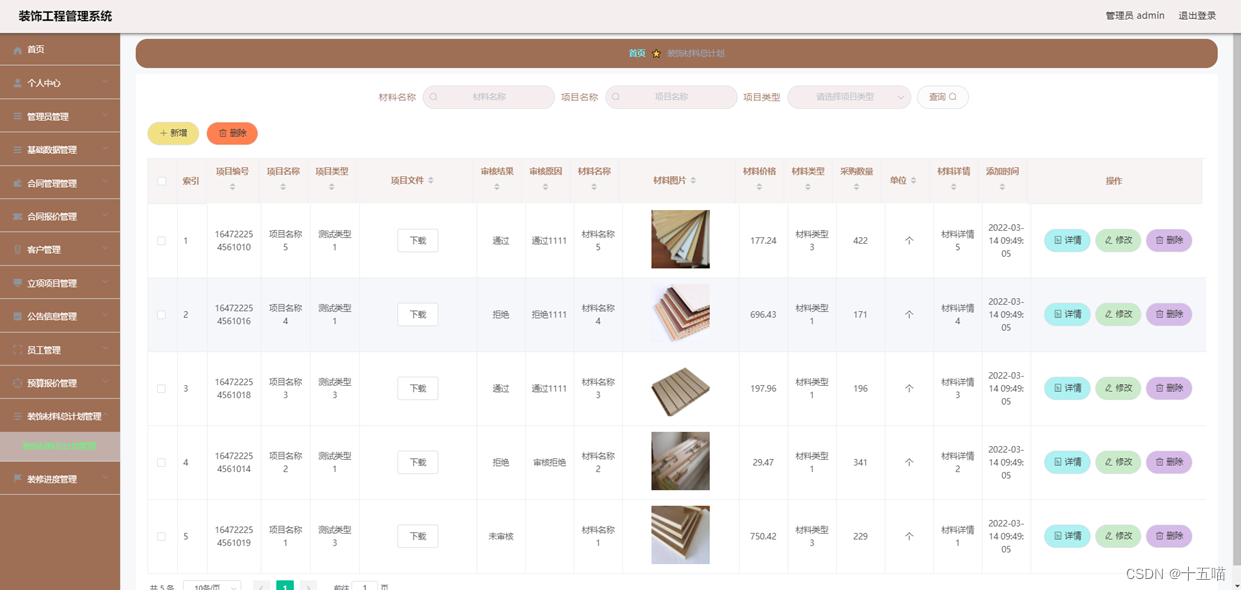Log out via 退出登录
The height and width of the screenshot is (590, 1241).
(1197, 15)
